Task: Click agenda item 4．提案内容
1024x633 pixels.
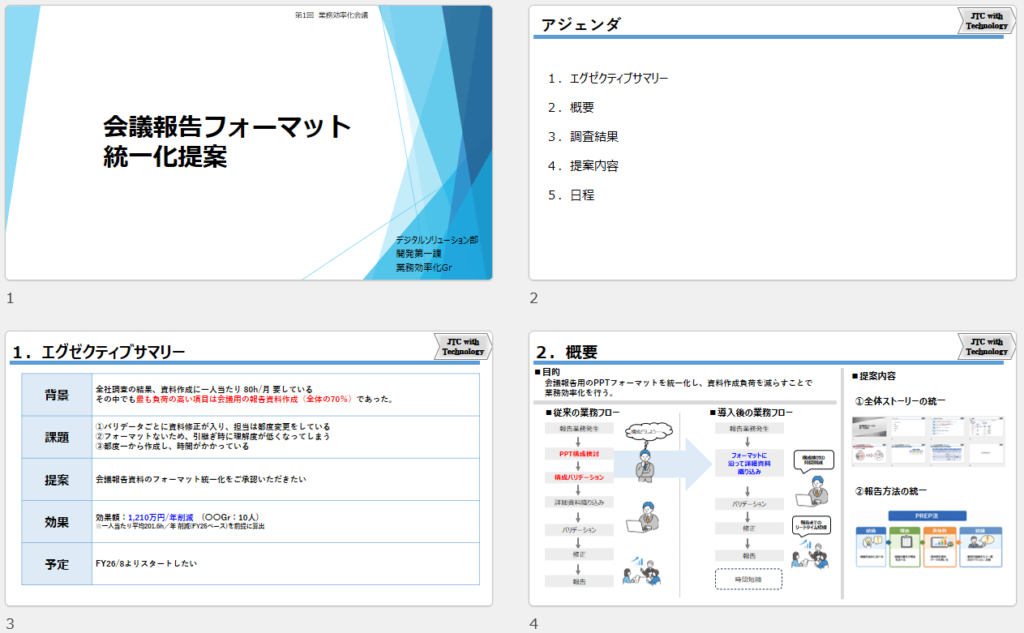Action: pyautogui.click(x=582, y=165)
